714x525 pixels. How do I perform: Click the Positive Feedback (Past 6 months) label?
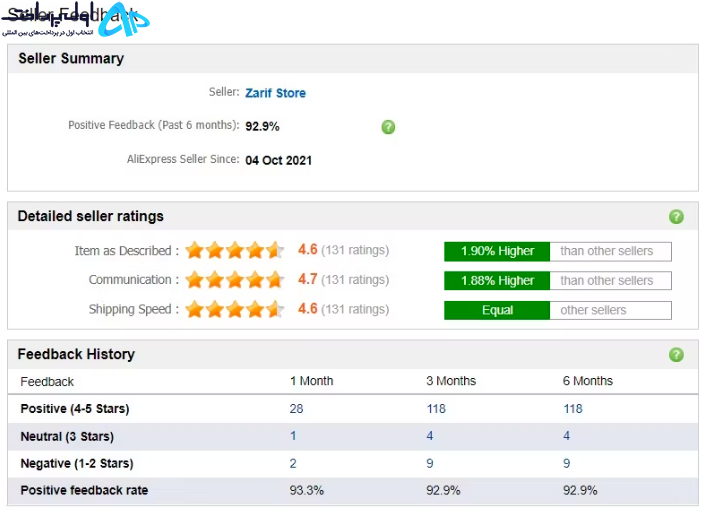[153, 125]
